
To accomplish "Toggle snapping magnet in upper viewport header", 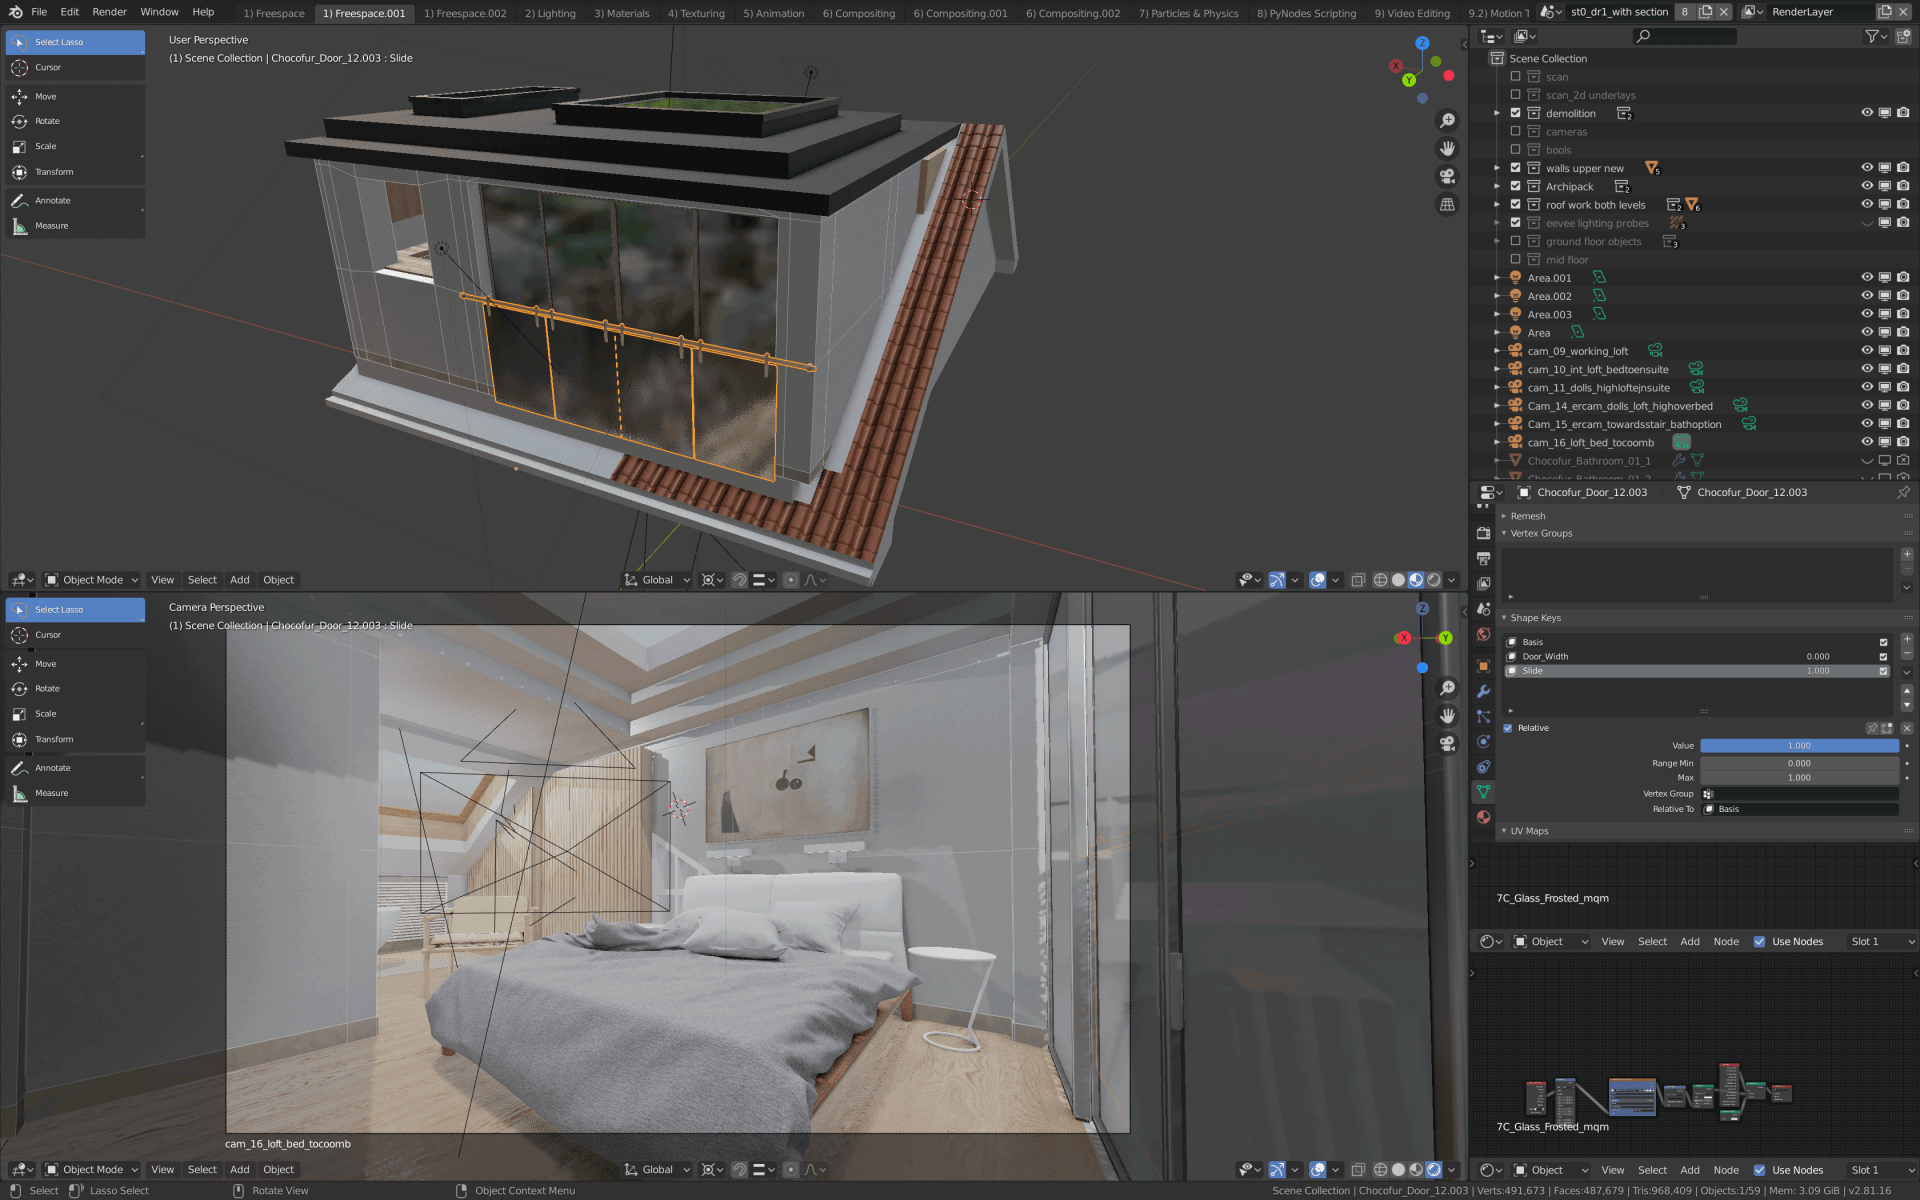I will (739, 580).
